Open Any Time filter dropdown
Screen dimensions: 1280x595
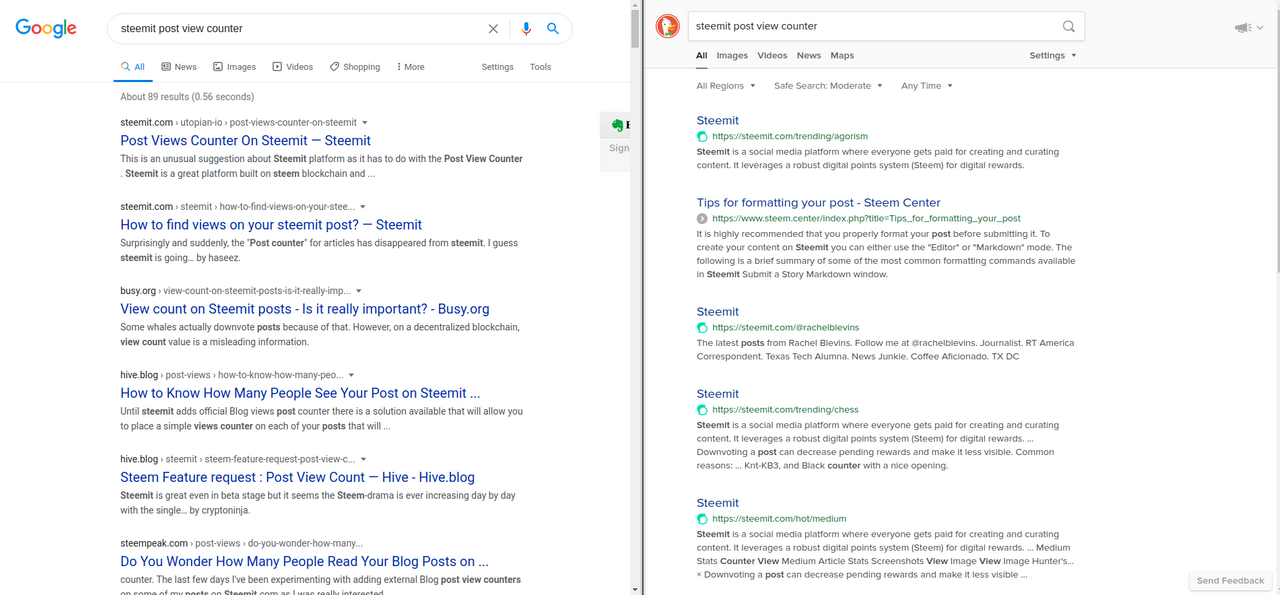click(x=927, y=86)
